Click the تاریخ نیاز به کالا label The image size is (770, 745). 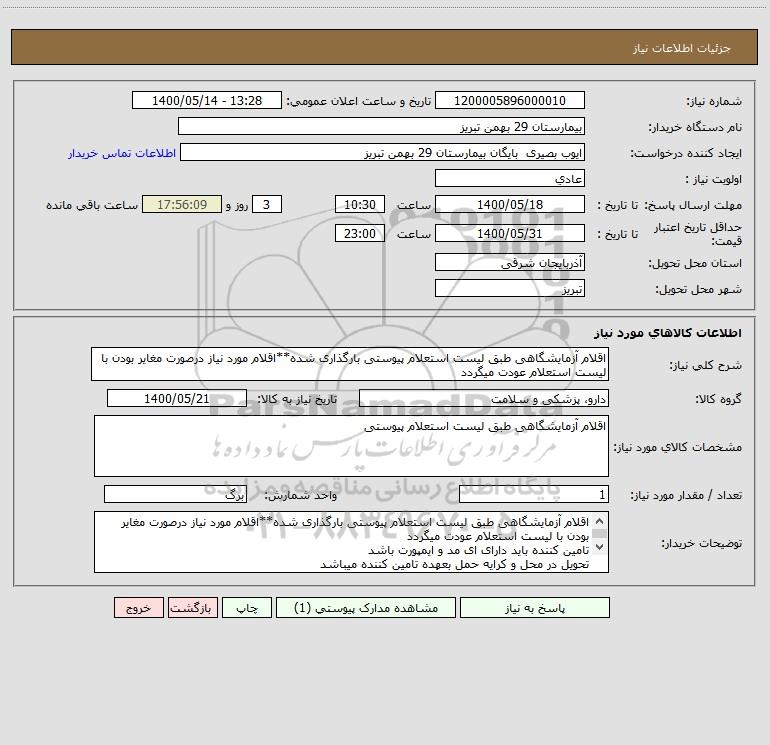[297, 399]
